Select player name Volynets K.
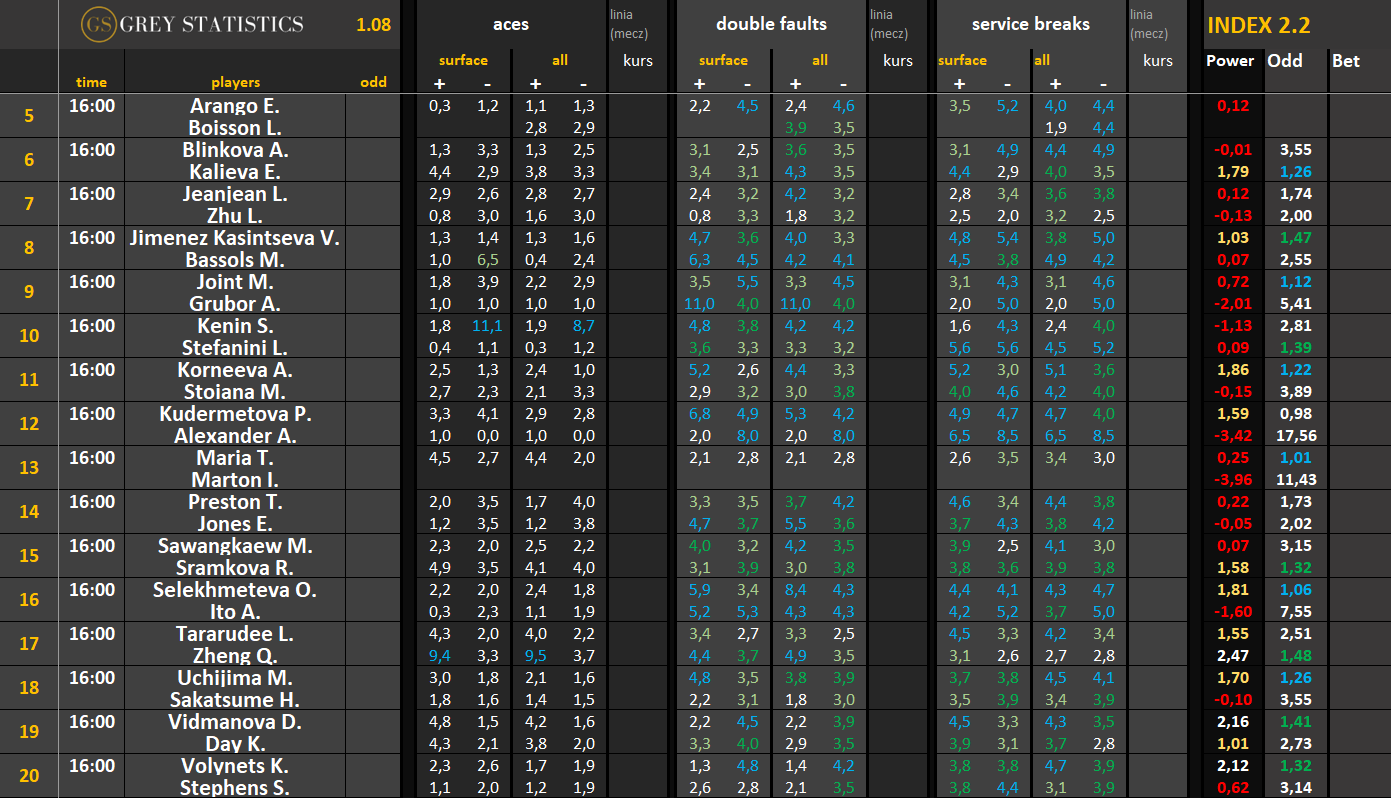Image resolution: width=1391 pixels, height=798 pixels. tap(235, 766)
